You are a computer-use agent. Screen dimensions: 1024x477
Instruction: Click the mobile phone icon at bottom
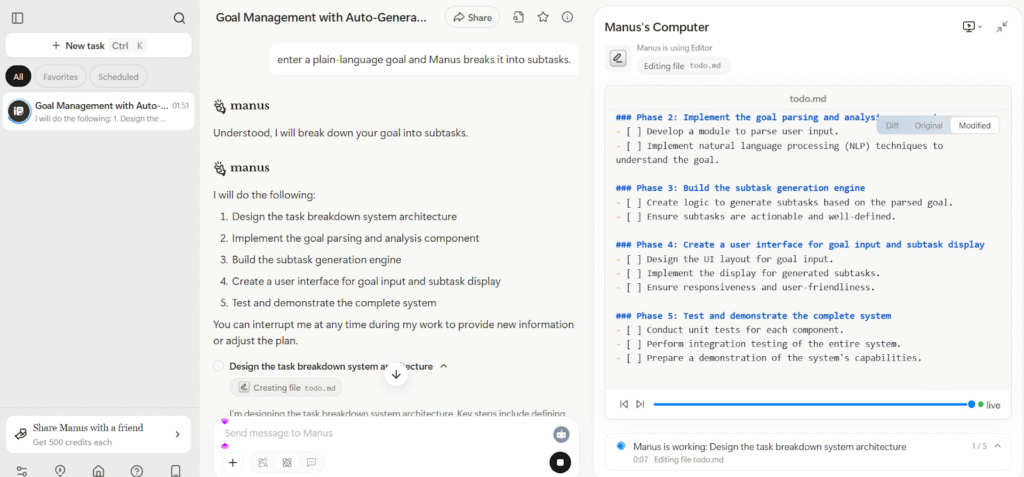pyautogui.click(x=175, y=470)
